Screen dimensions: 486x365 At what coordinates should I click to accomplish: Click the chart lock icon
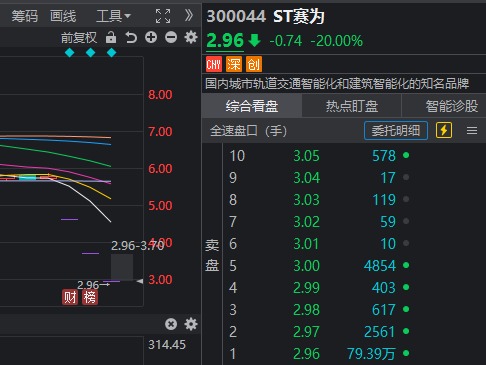click(111, 37)
